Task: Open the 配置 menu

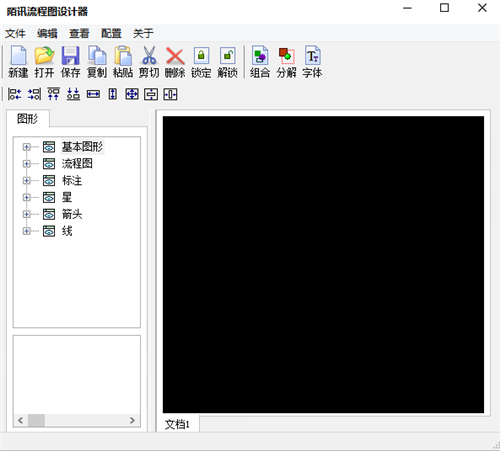Action: (111, 33)
